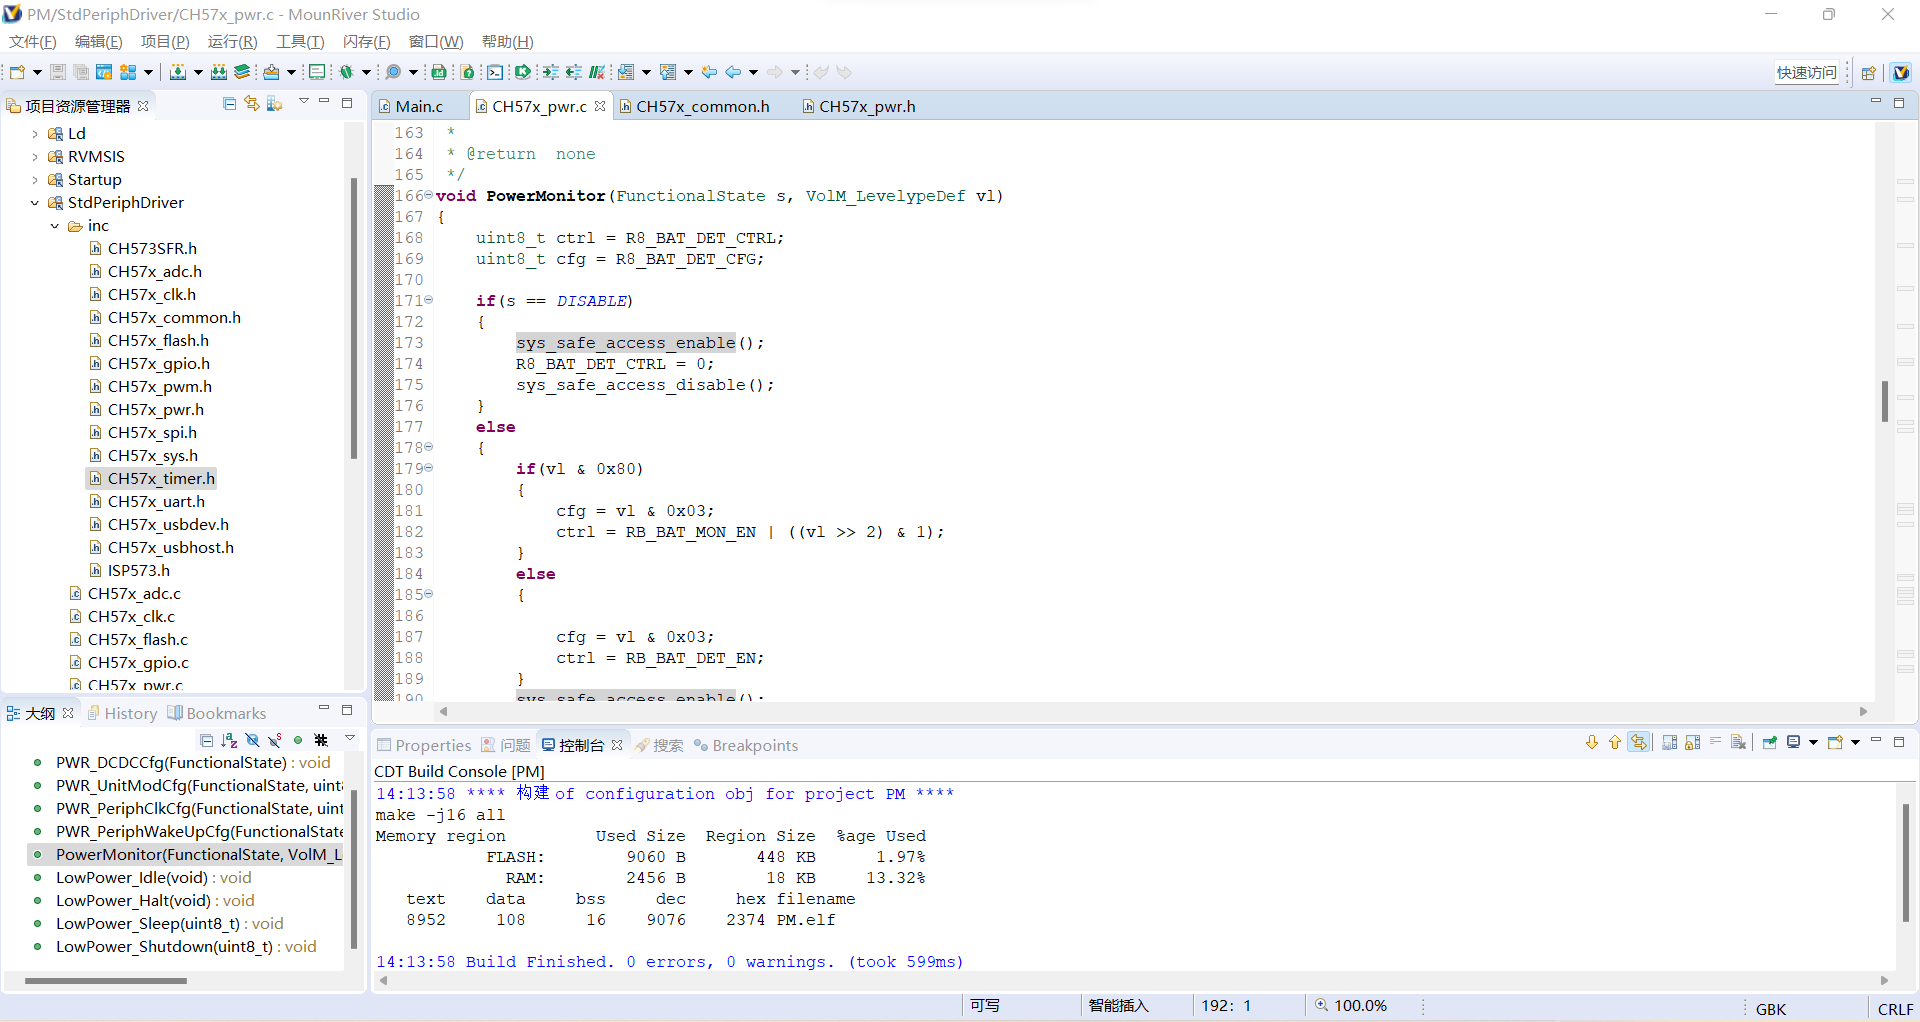Collapse the StdPeriphDriver folder

point(35,203)
